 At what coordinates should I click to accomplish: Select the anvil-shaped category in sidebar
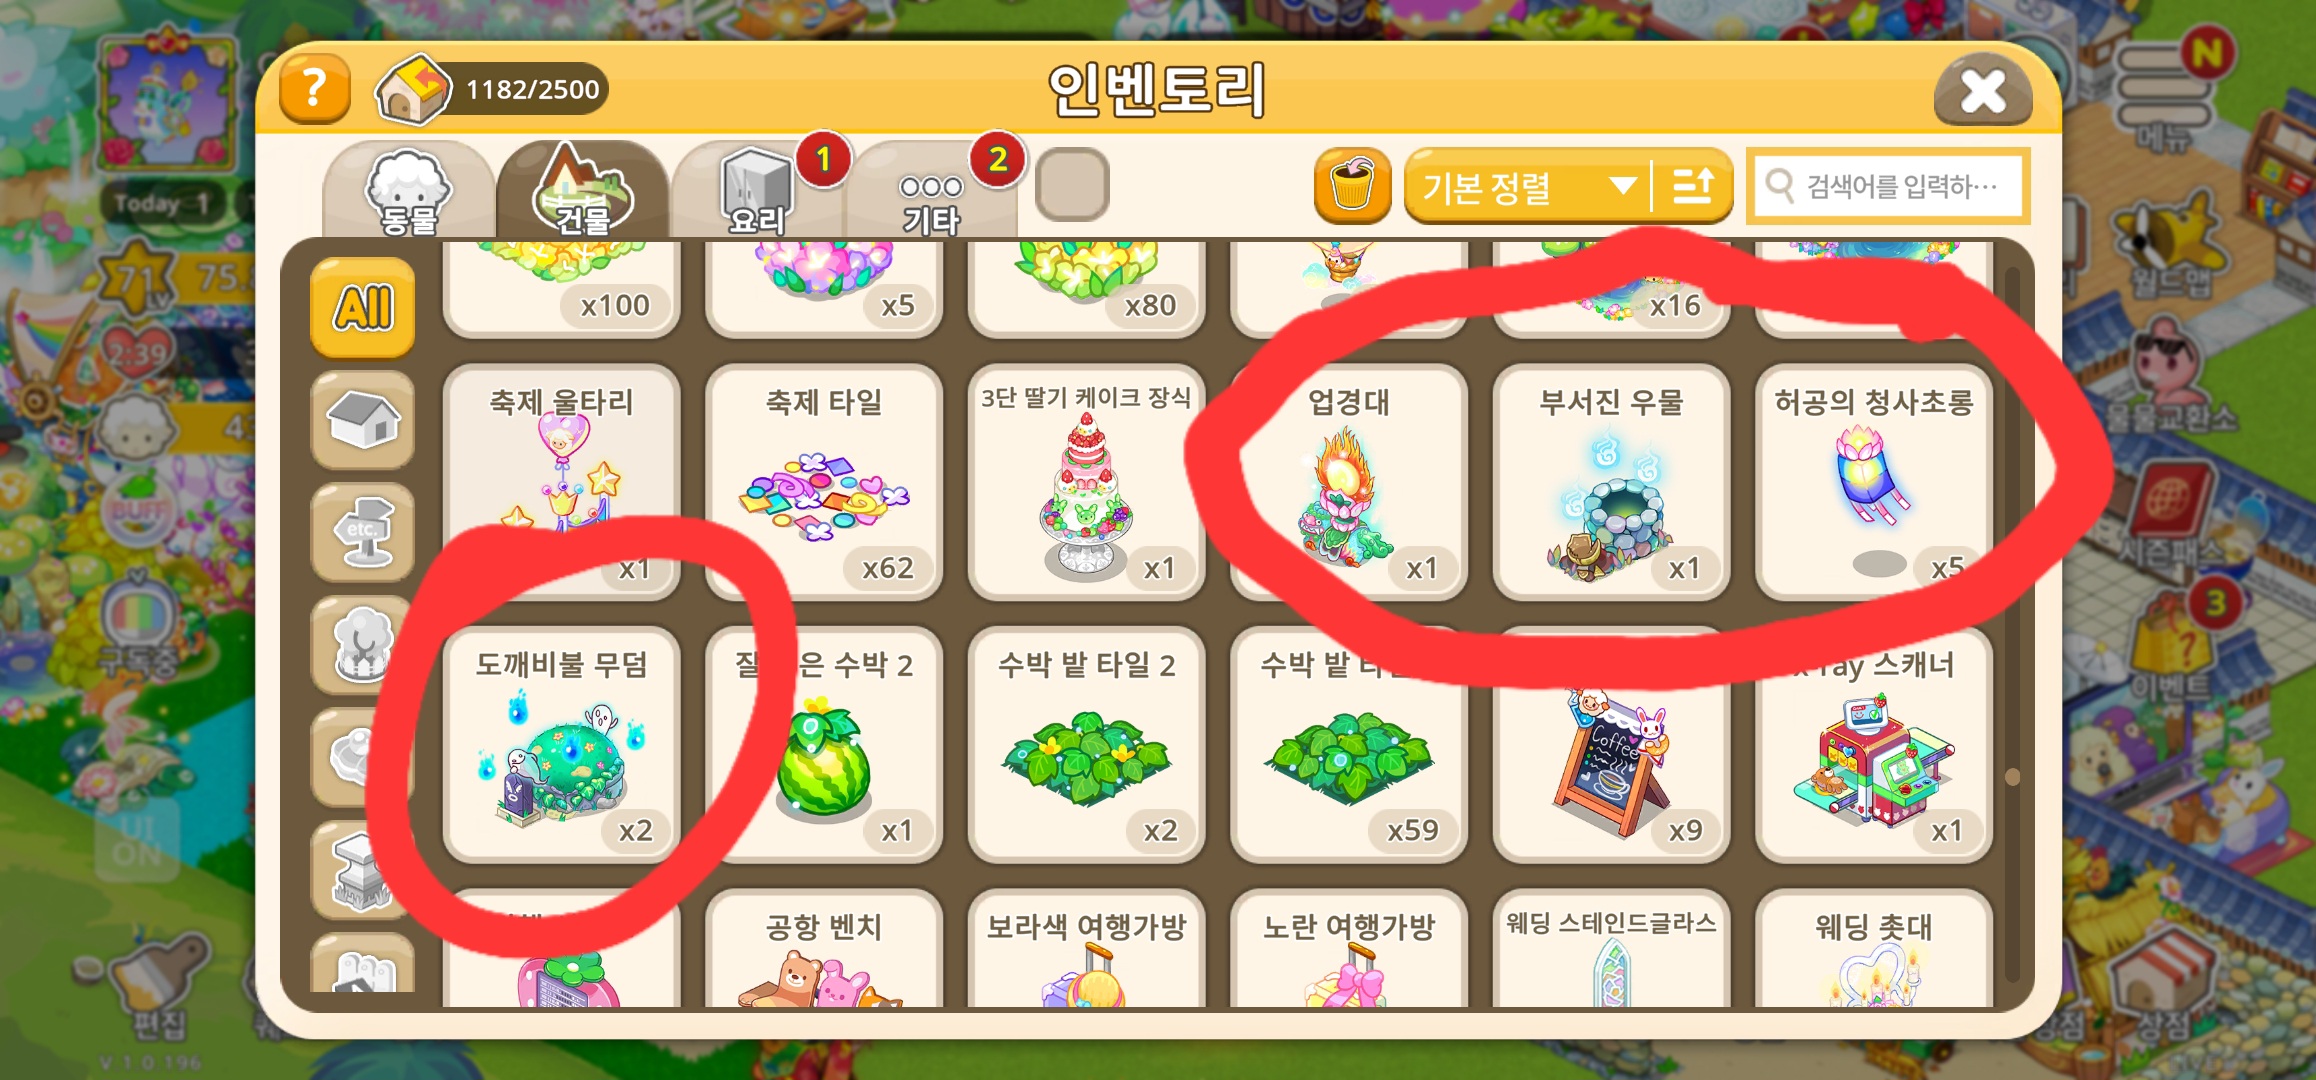tap(362, 870)
